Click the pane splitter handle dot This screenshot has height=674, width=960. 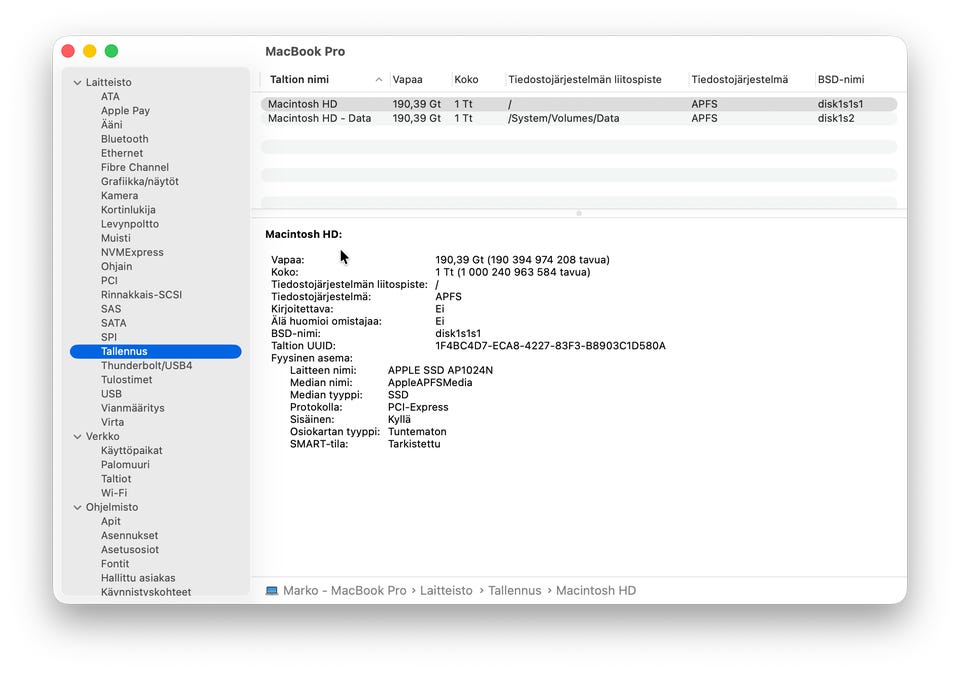[579, 214]
